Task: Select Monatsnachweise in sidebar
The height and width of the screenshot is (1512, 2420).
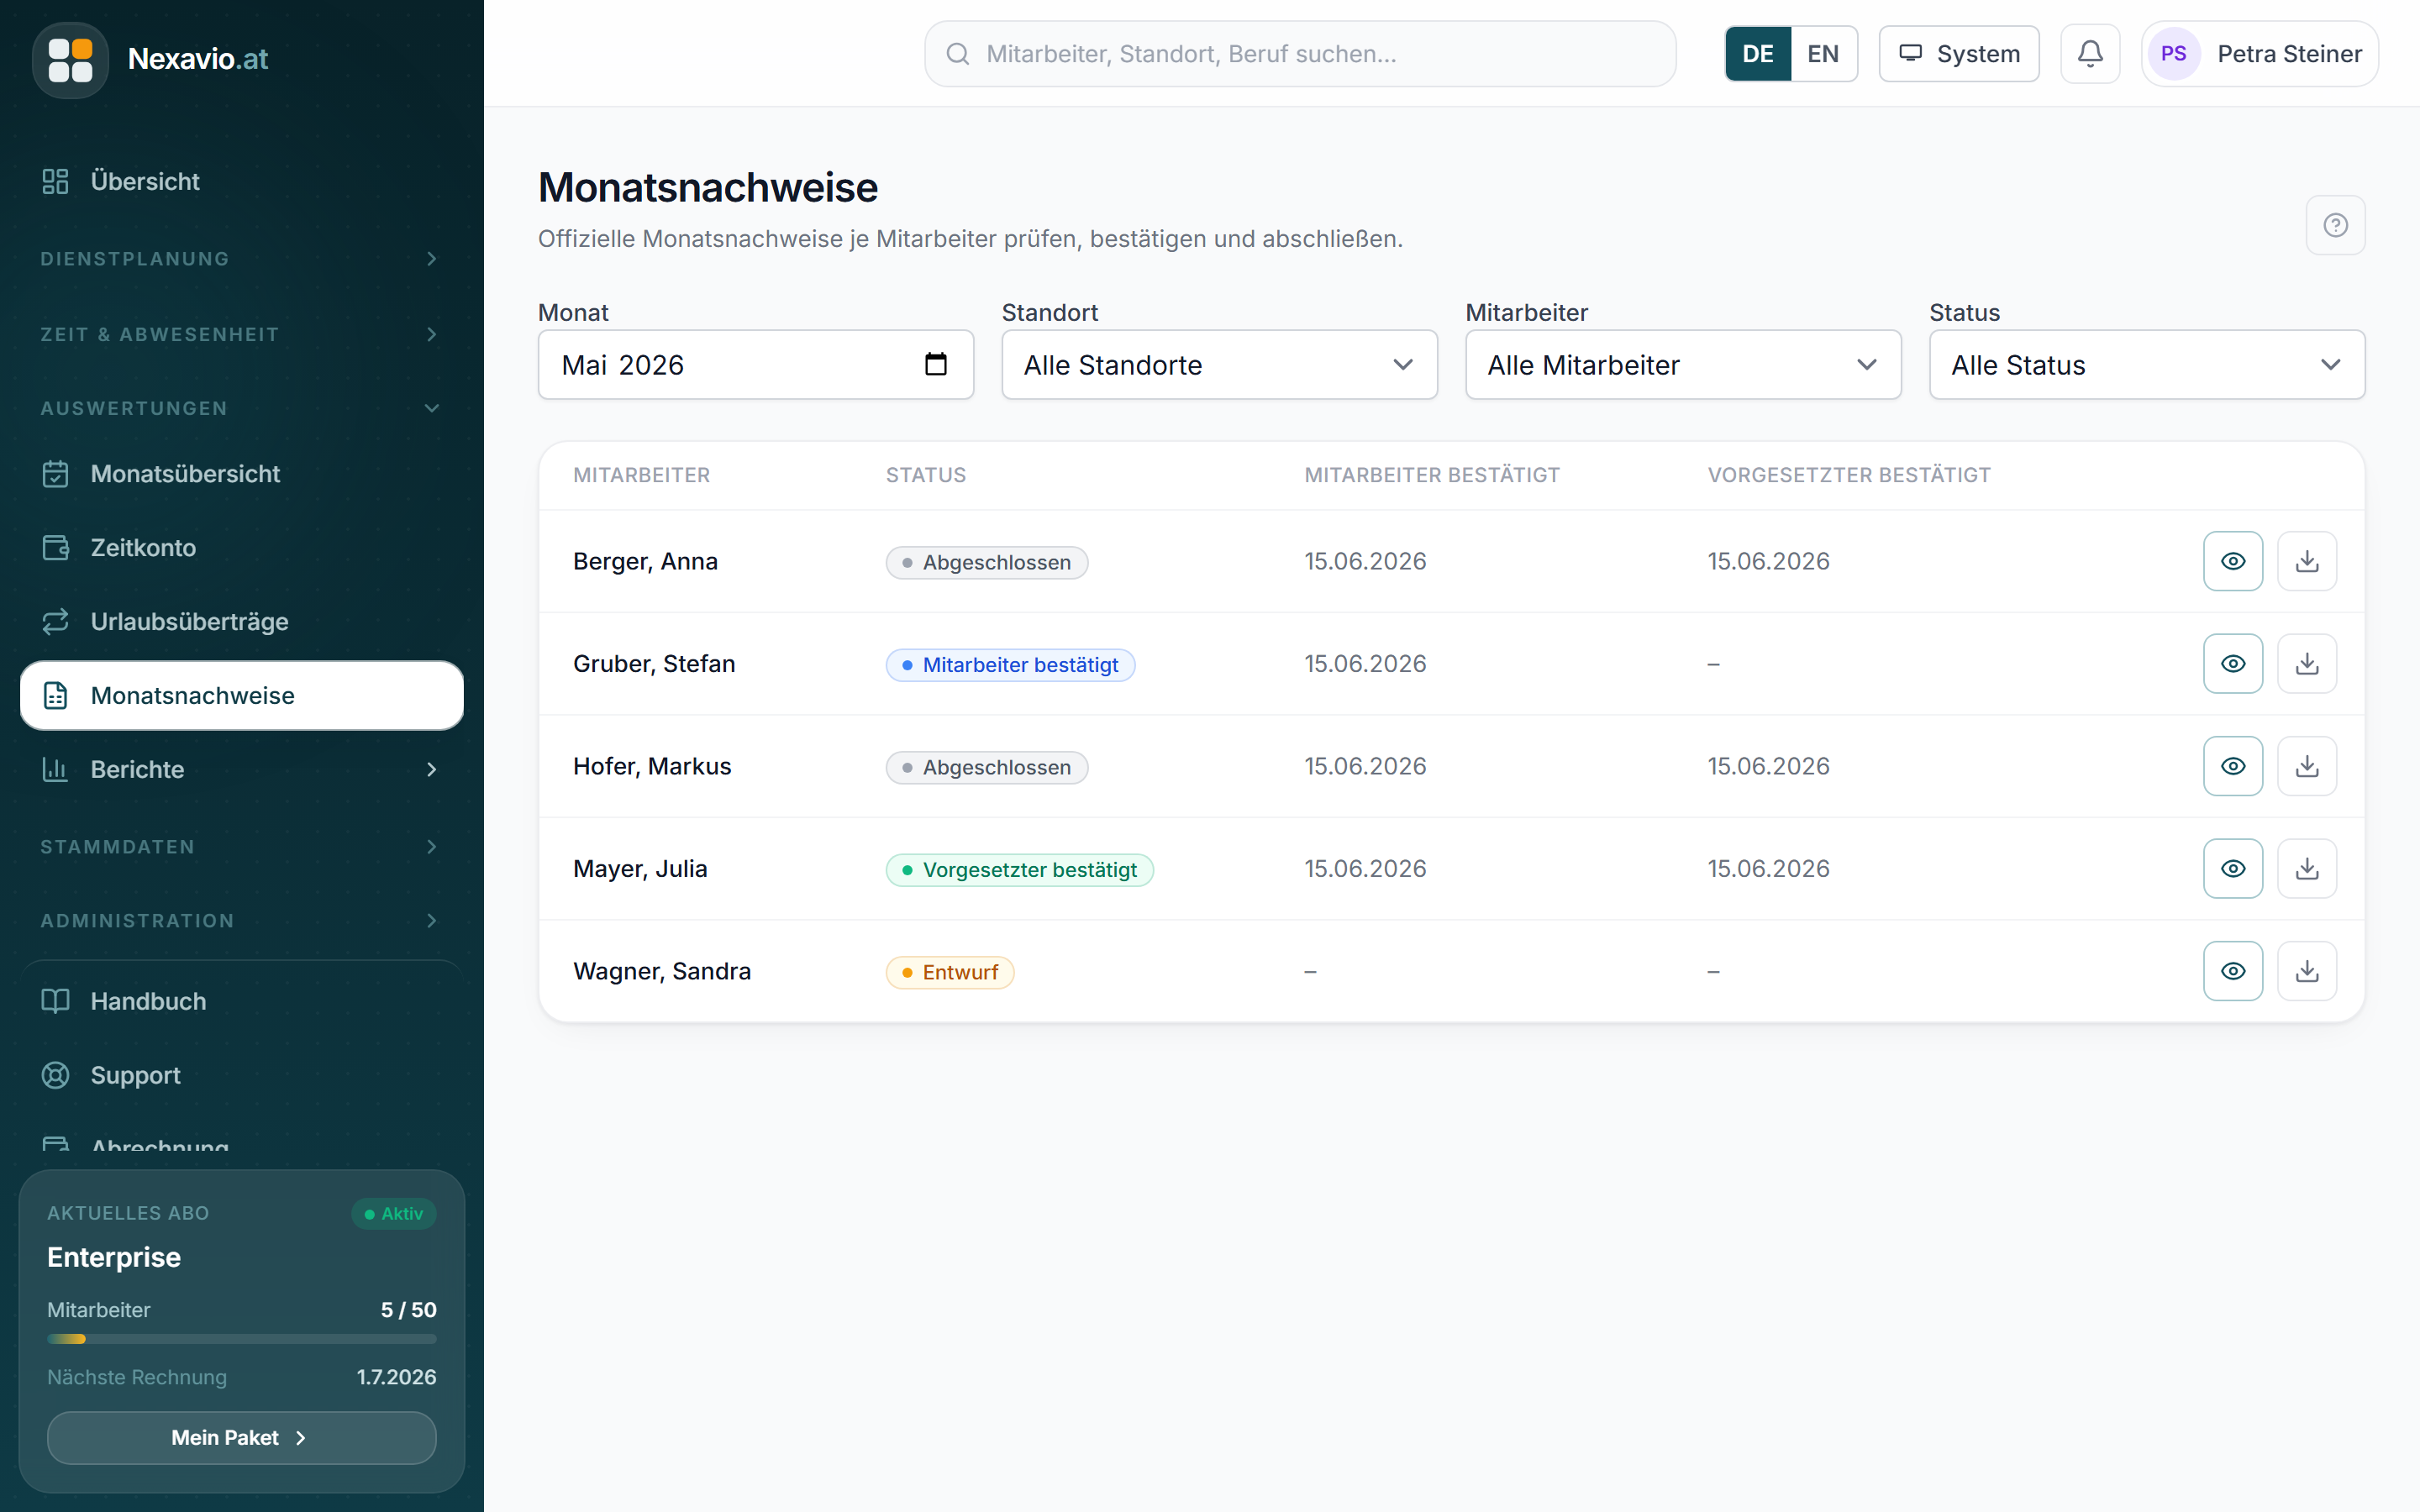Action: (241, 696)
